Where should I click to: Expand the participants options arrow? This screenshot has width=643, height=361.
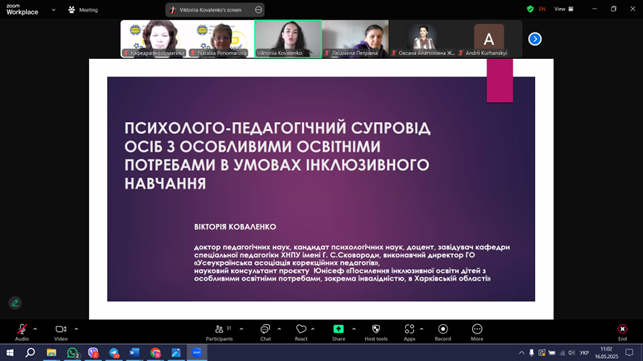(x=241, y=329)
